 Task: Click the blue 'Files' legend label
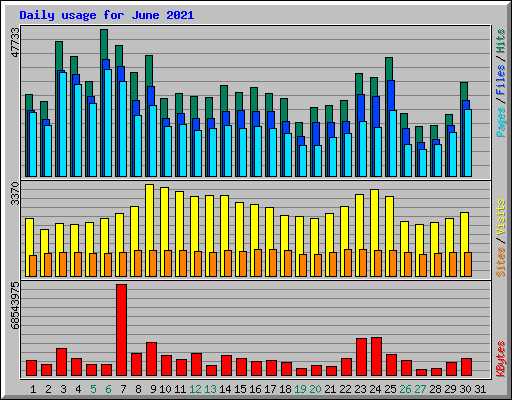coord(501,80)
